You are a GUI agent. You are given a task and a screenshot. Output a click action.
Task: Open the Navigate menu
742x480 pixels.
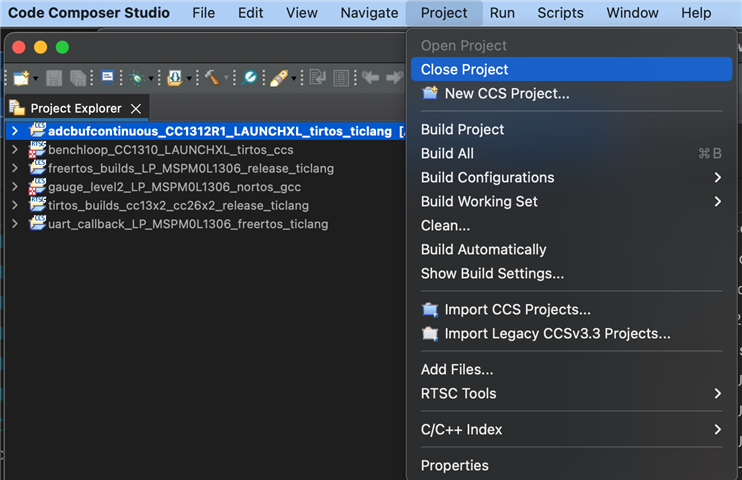point(369,13)
